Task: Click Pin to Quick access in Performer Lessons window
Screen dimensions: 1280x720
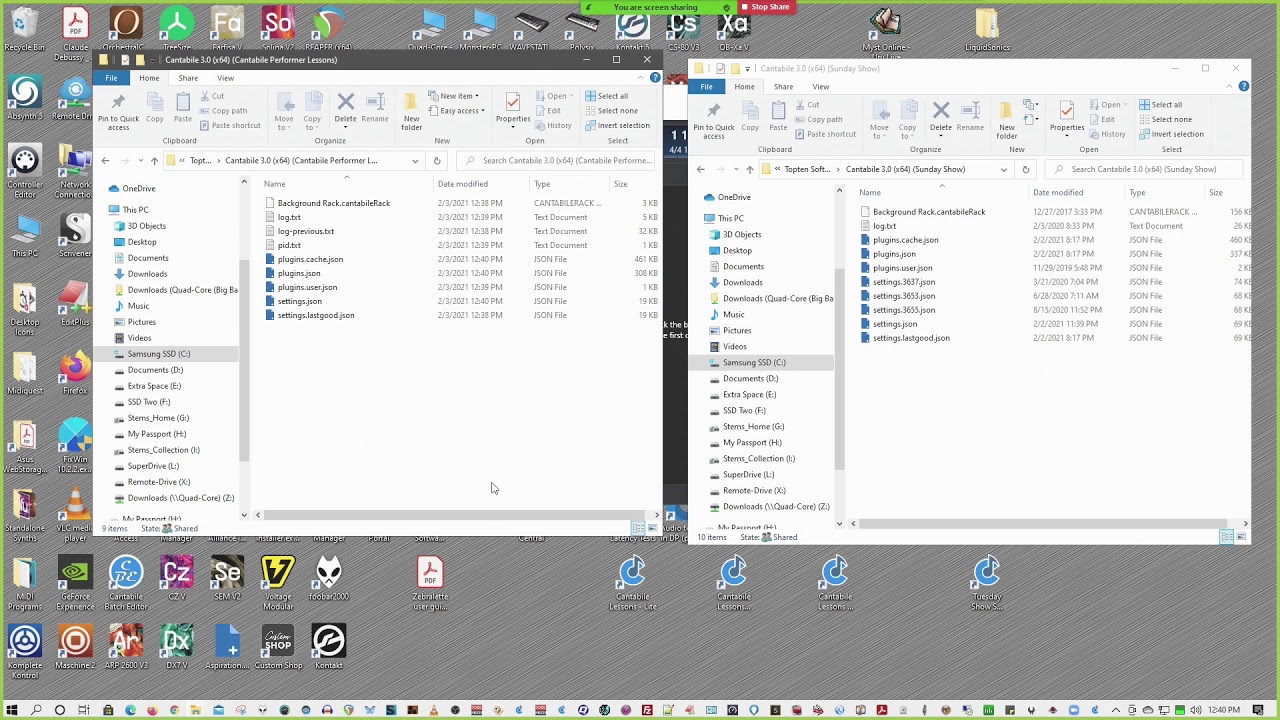Action: [x=118, y=109]
